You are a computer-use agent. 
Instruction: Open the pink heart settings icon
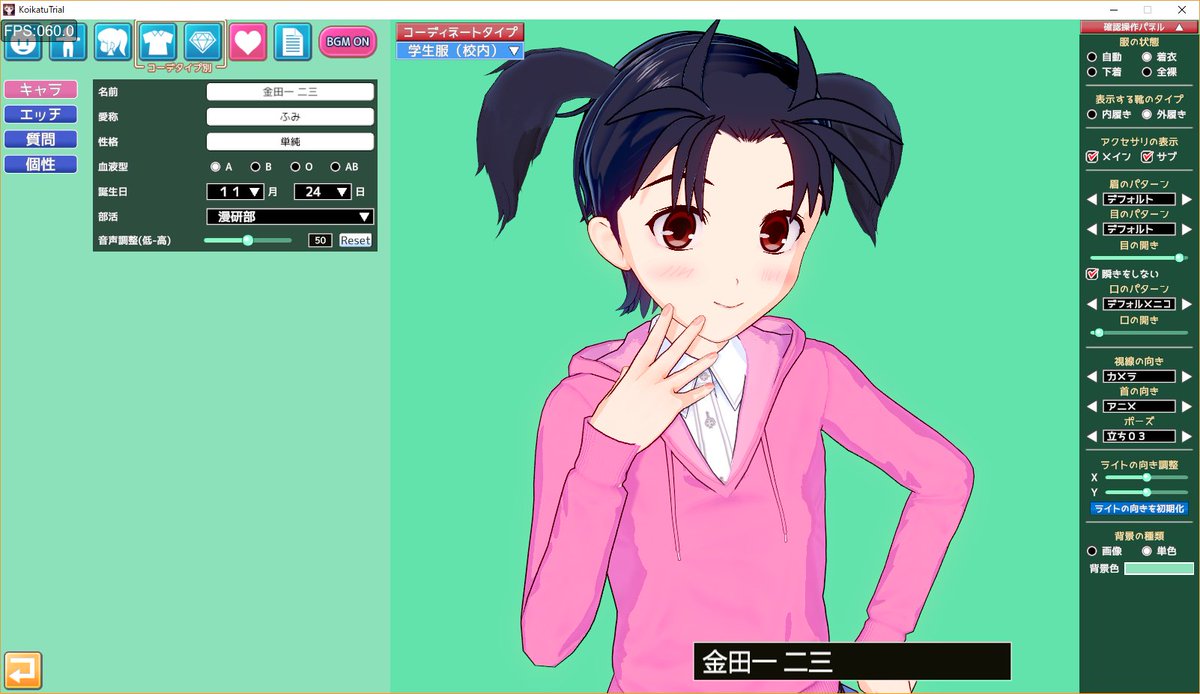248,42
